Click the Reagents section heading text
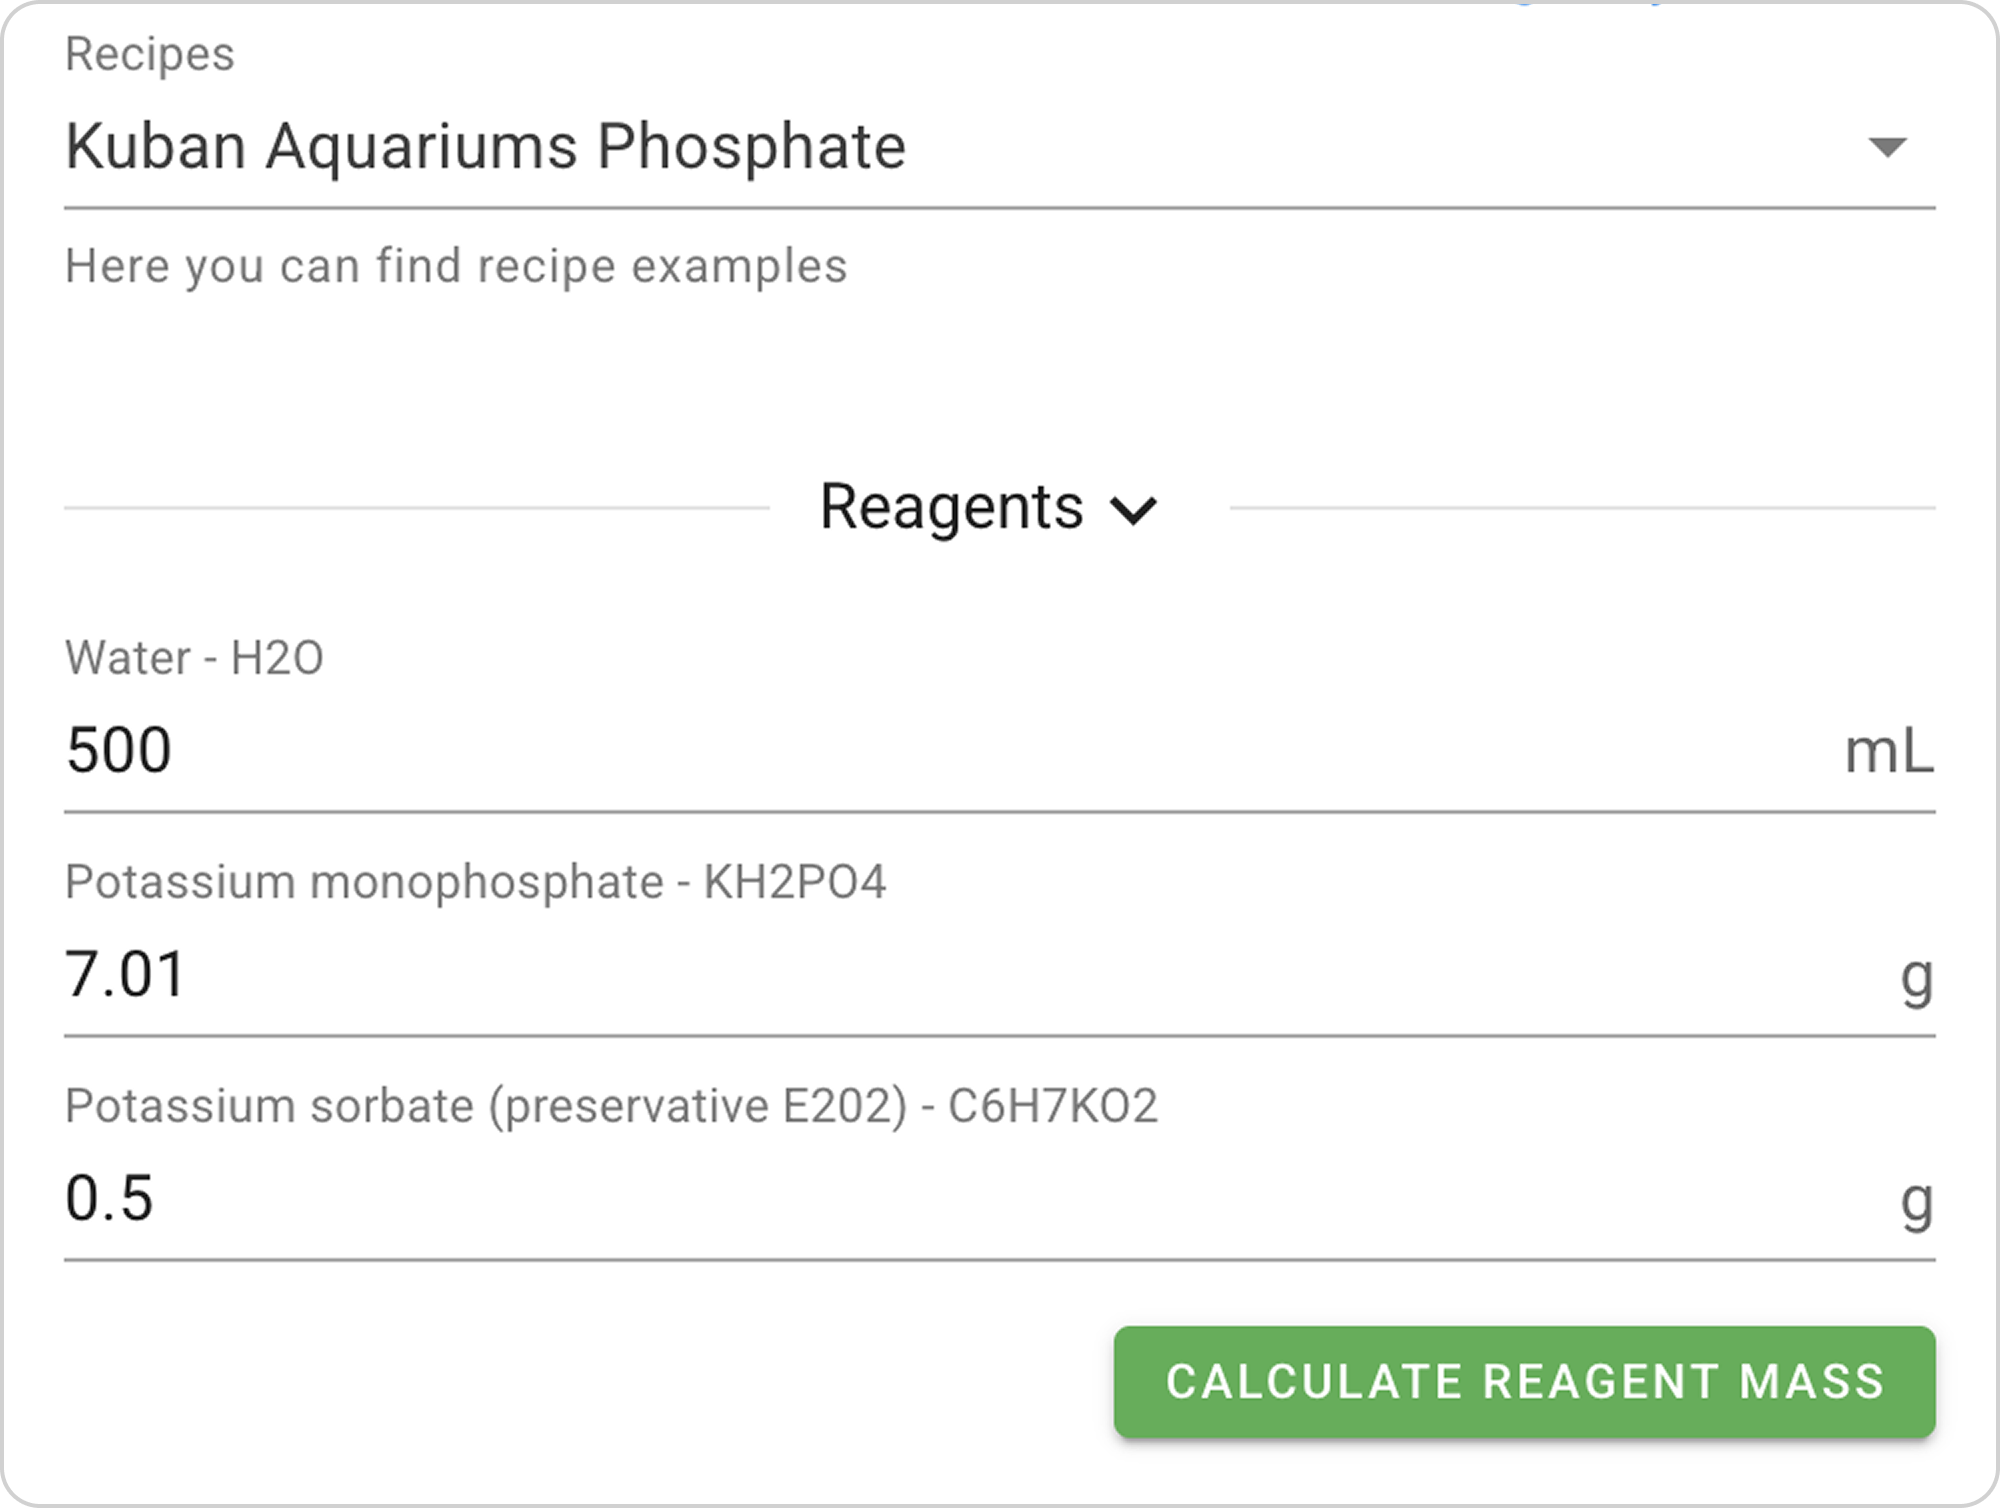 click(951, 507)
